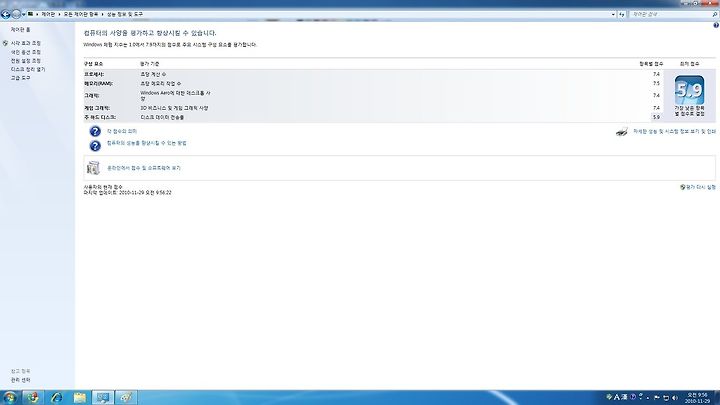Click the shield icon beside 평가 다시 실행
Viewport: 720px width, 405px height.
(682, 187)
